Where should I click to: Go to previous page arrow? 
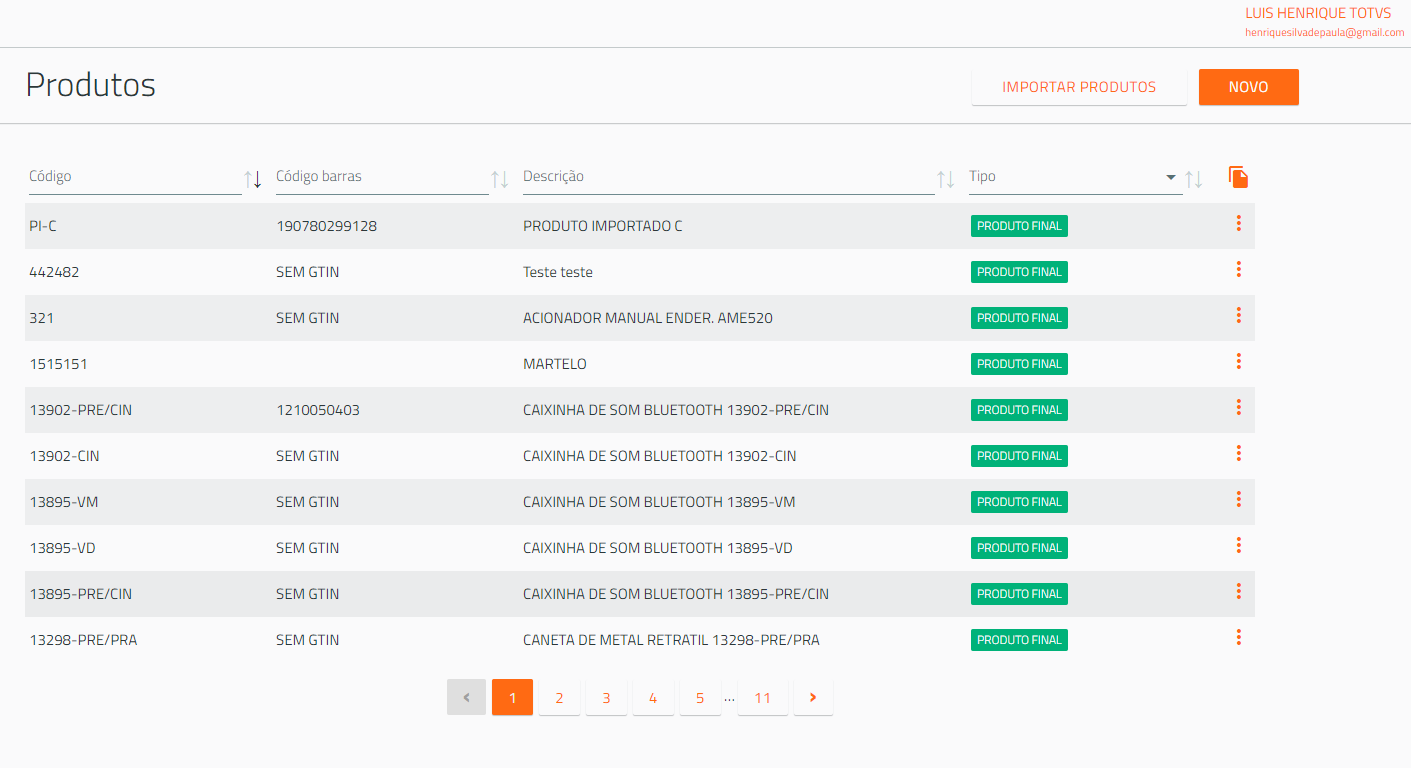[x=466, y=697]
